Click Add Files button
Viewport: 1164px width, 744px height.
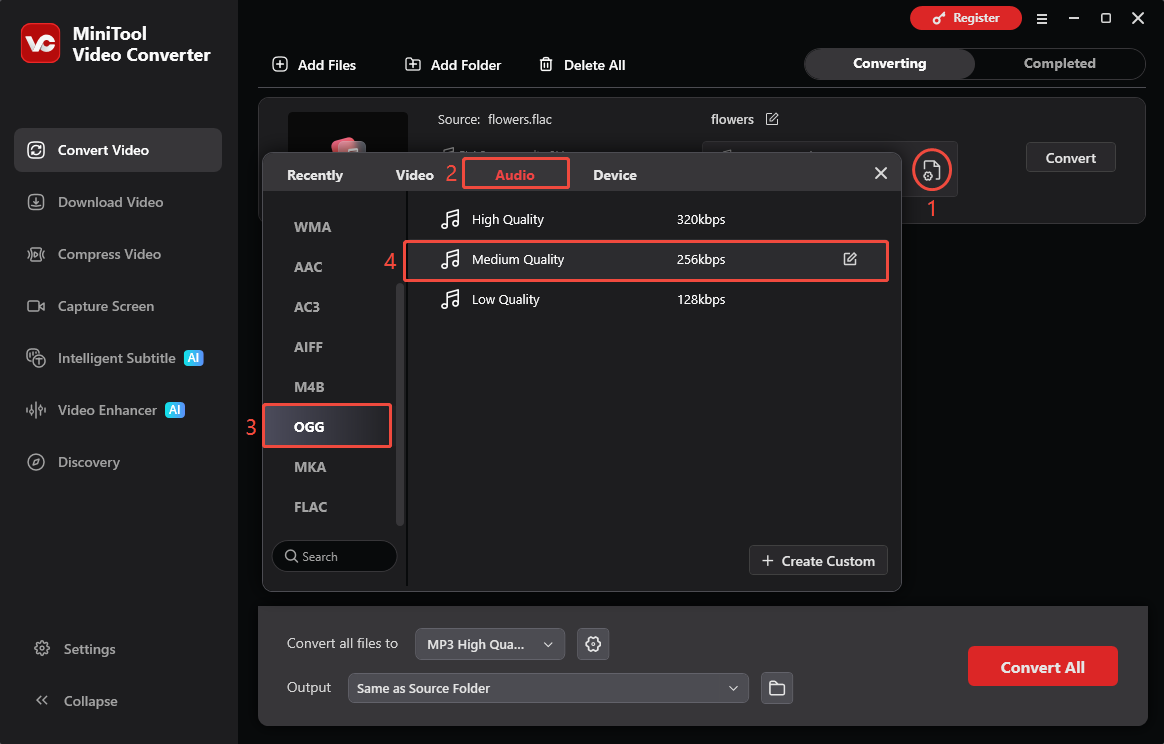tap(314, 65)
